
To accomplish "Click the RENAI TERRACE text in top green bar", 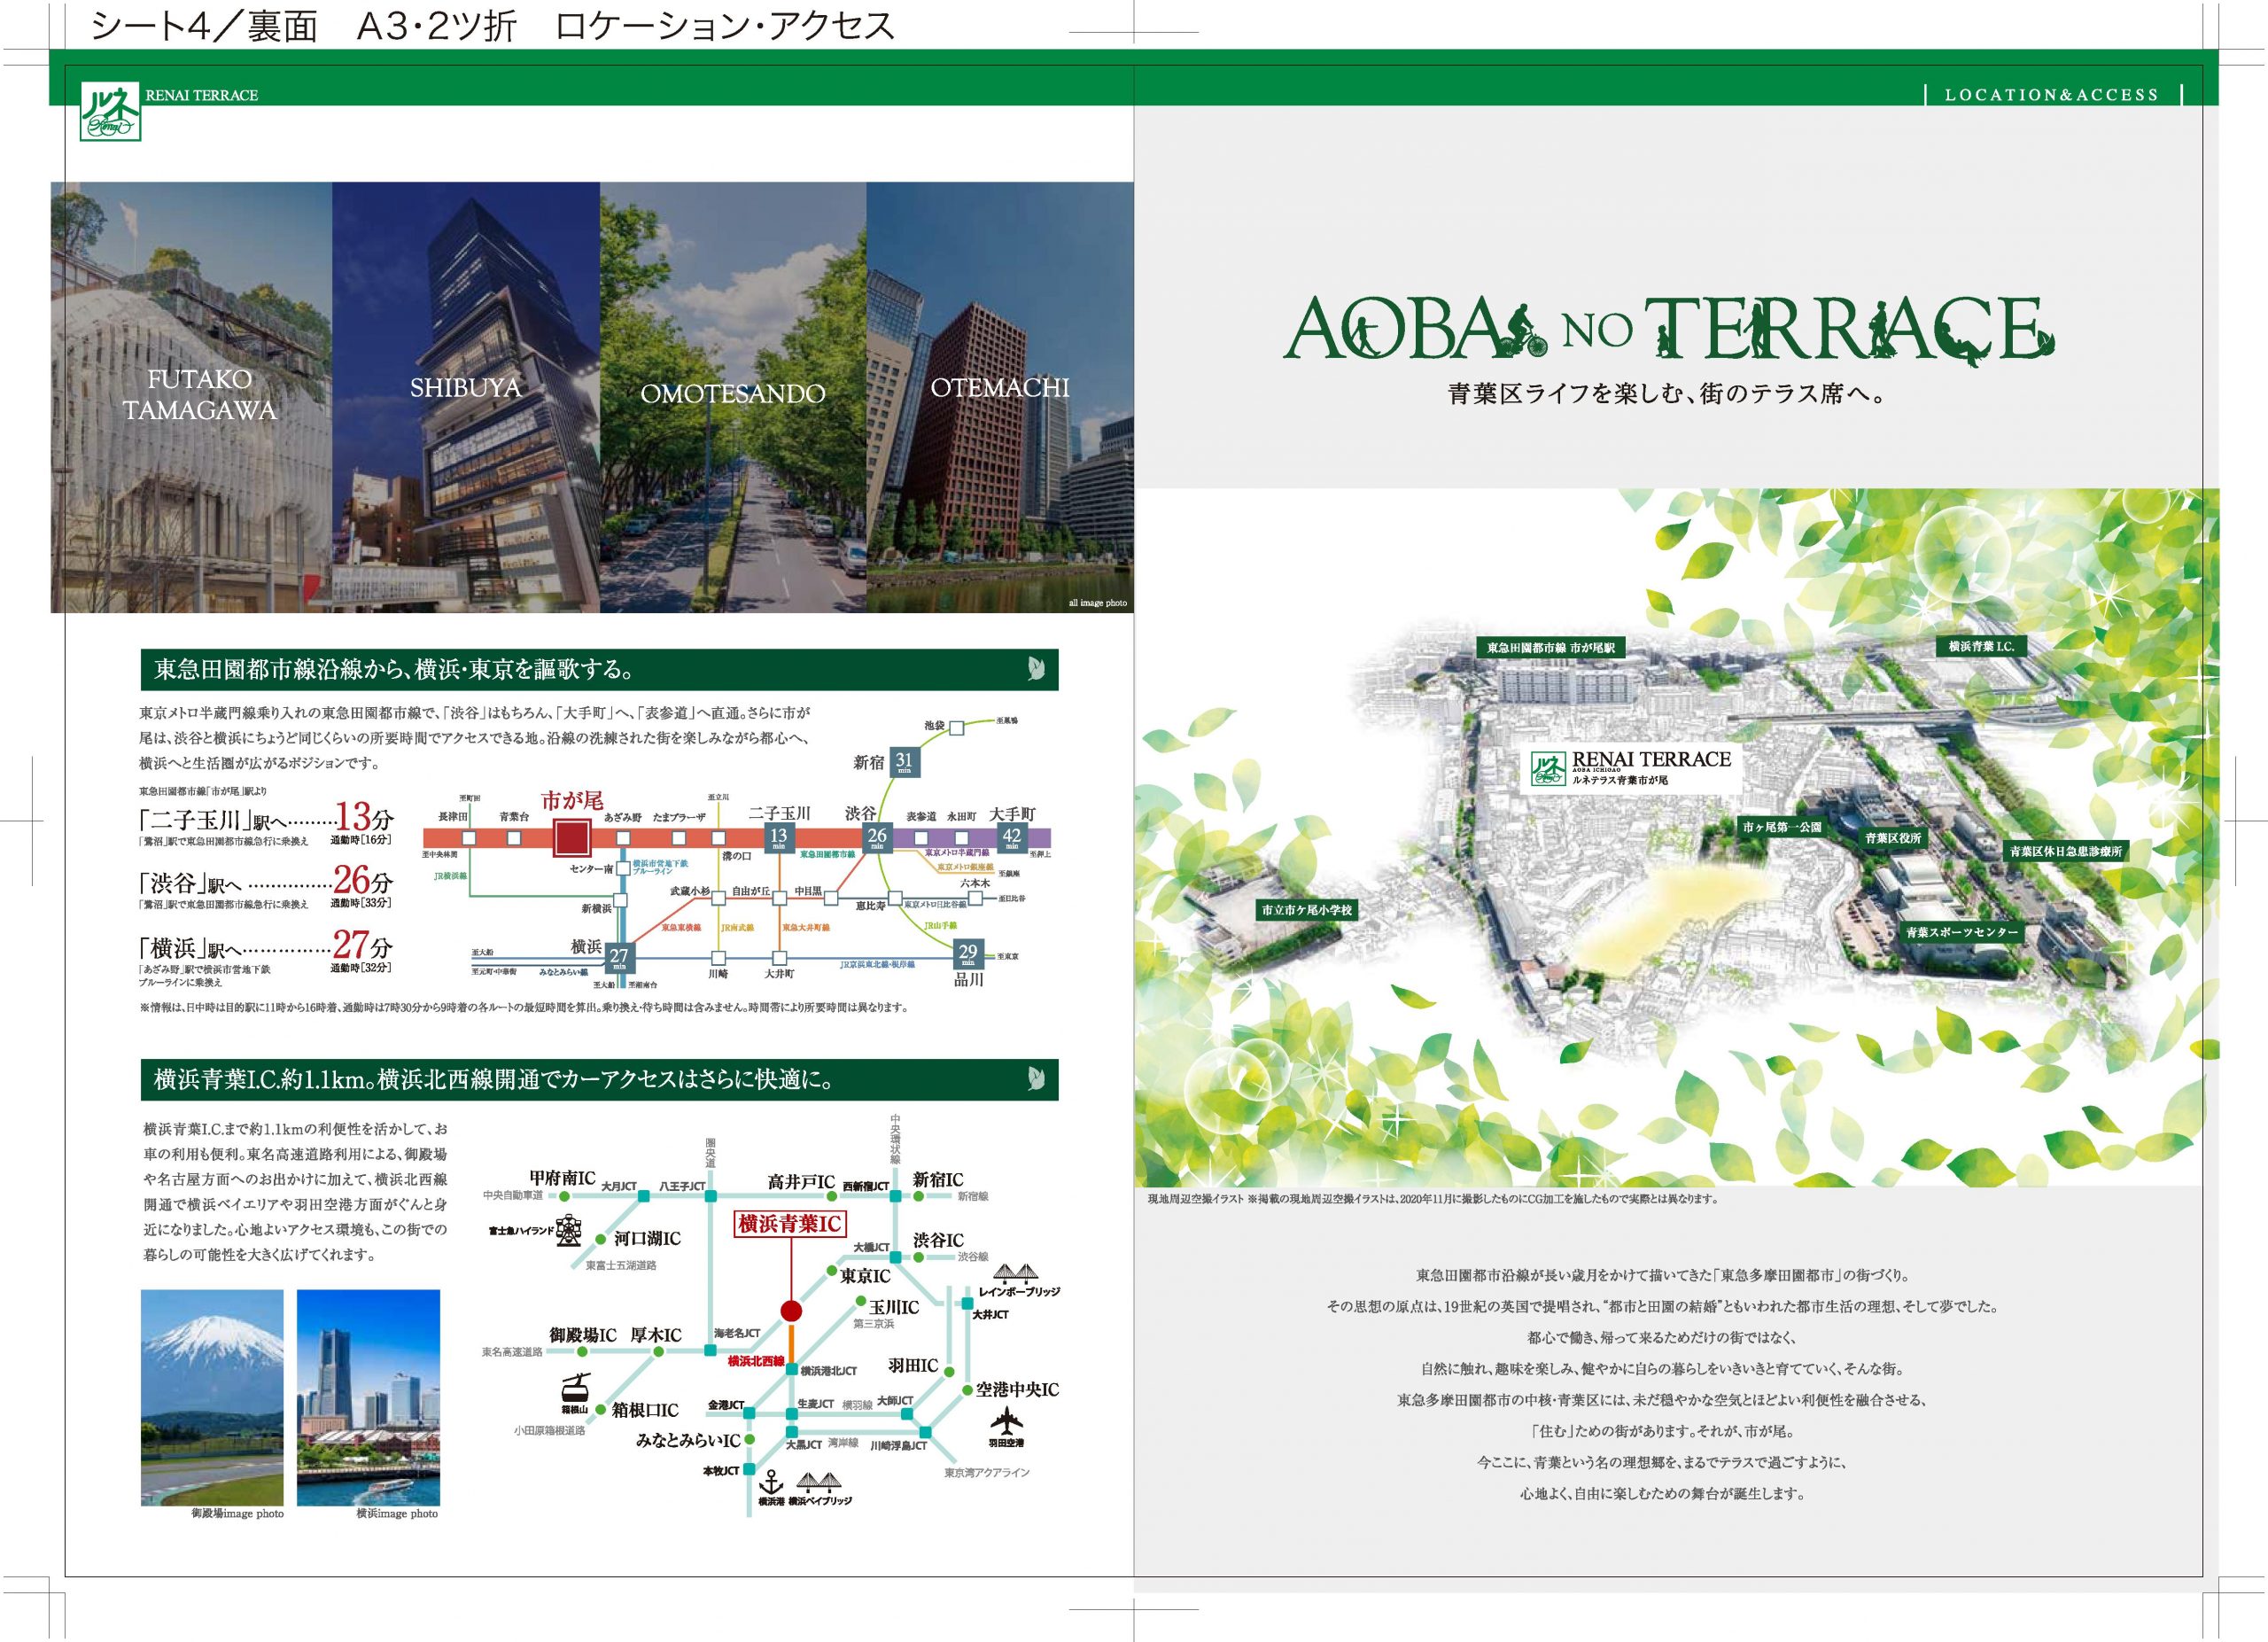I will click(x=202, y=95).
